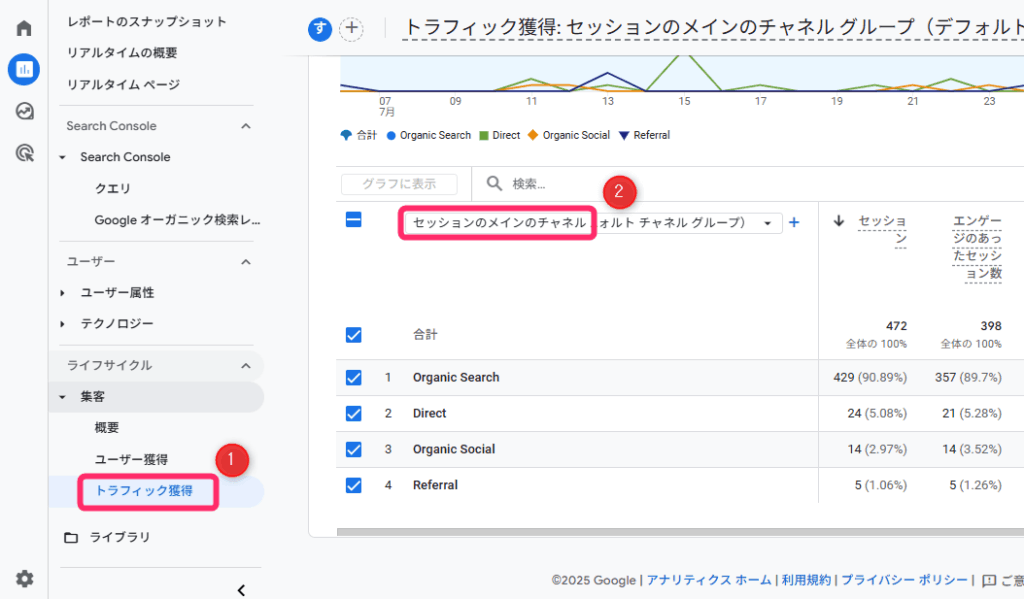The width and height of the screenshot is (1024, 599).
Task: Collapse the ライフサイクル section chevron
Action: [246, 366]
